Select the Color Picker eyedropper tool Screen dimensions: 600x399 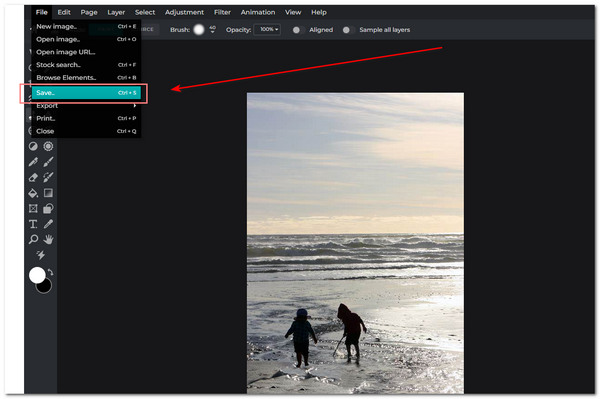pyautogui.click(x=48, y=224)
